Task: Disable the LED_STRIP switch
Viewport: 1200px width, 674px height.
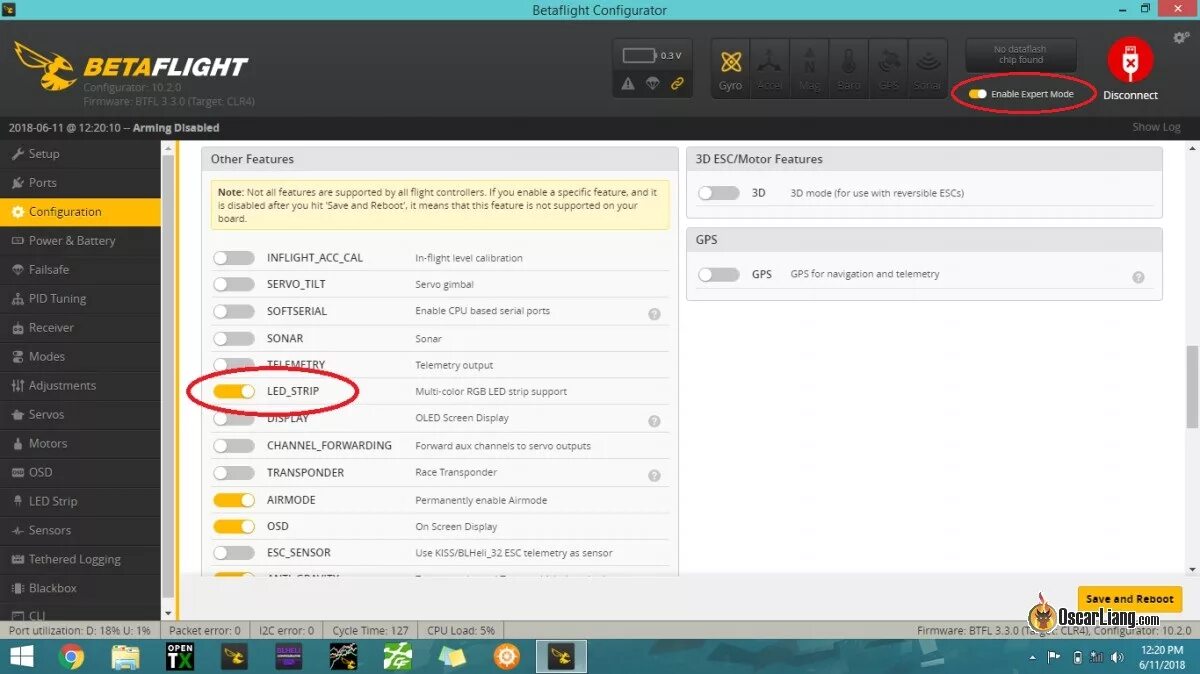Action: click(234, 391)
